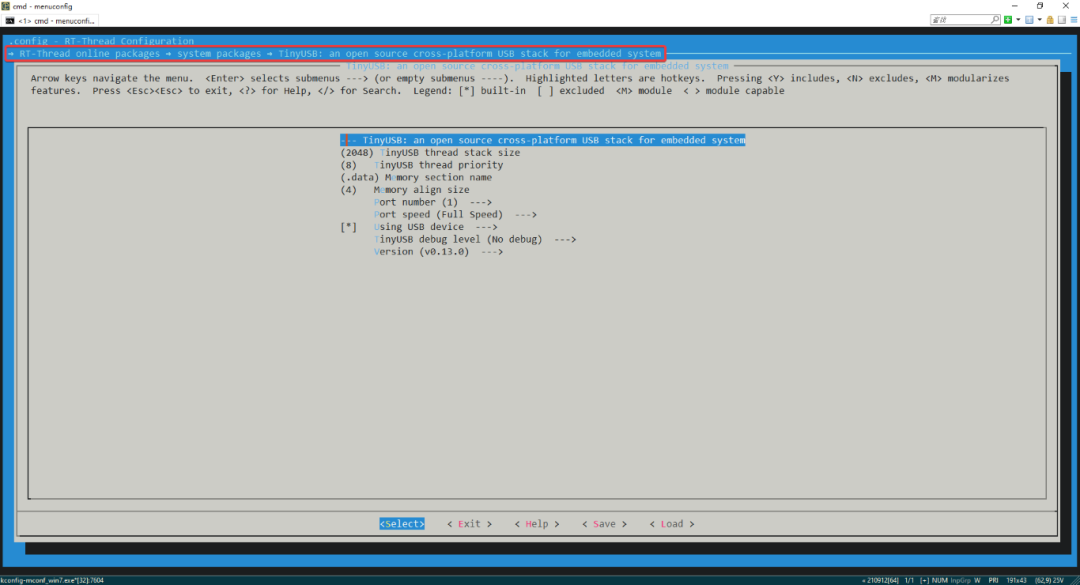Click the 191x43 console size in status bar
Image resolution: width=1080 pixels, height=585 pixels.
coord(1016,580)
